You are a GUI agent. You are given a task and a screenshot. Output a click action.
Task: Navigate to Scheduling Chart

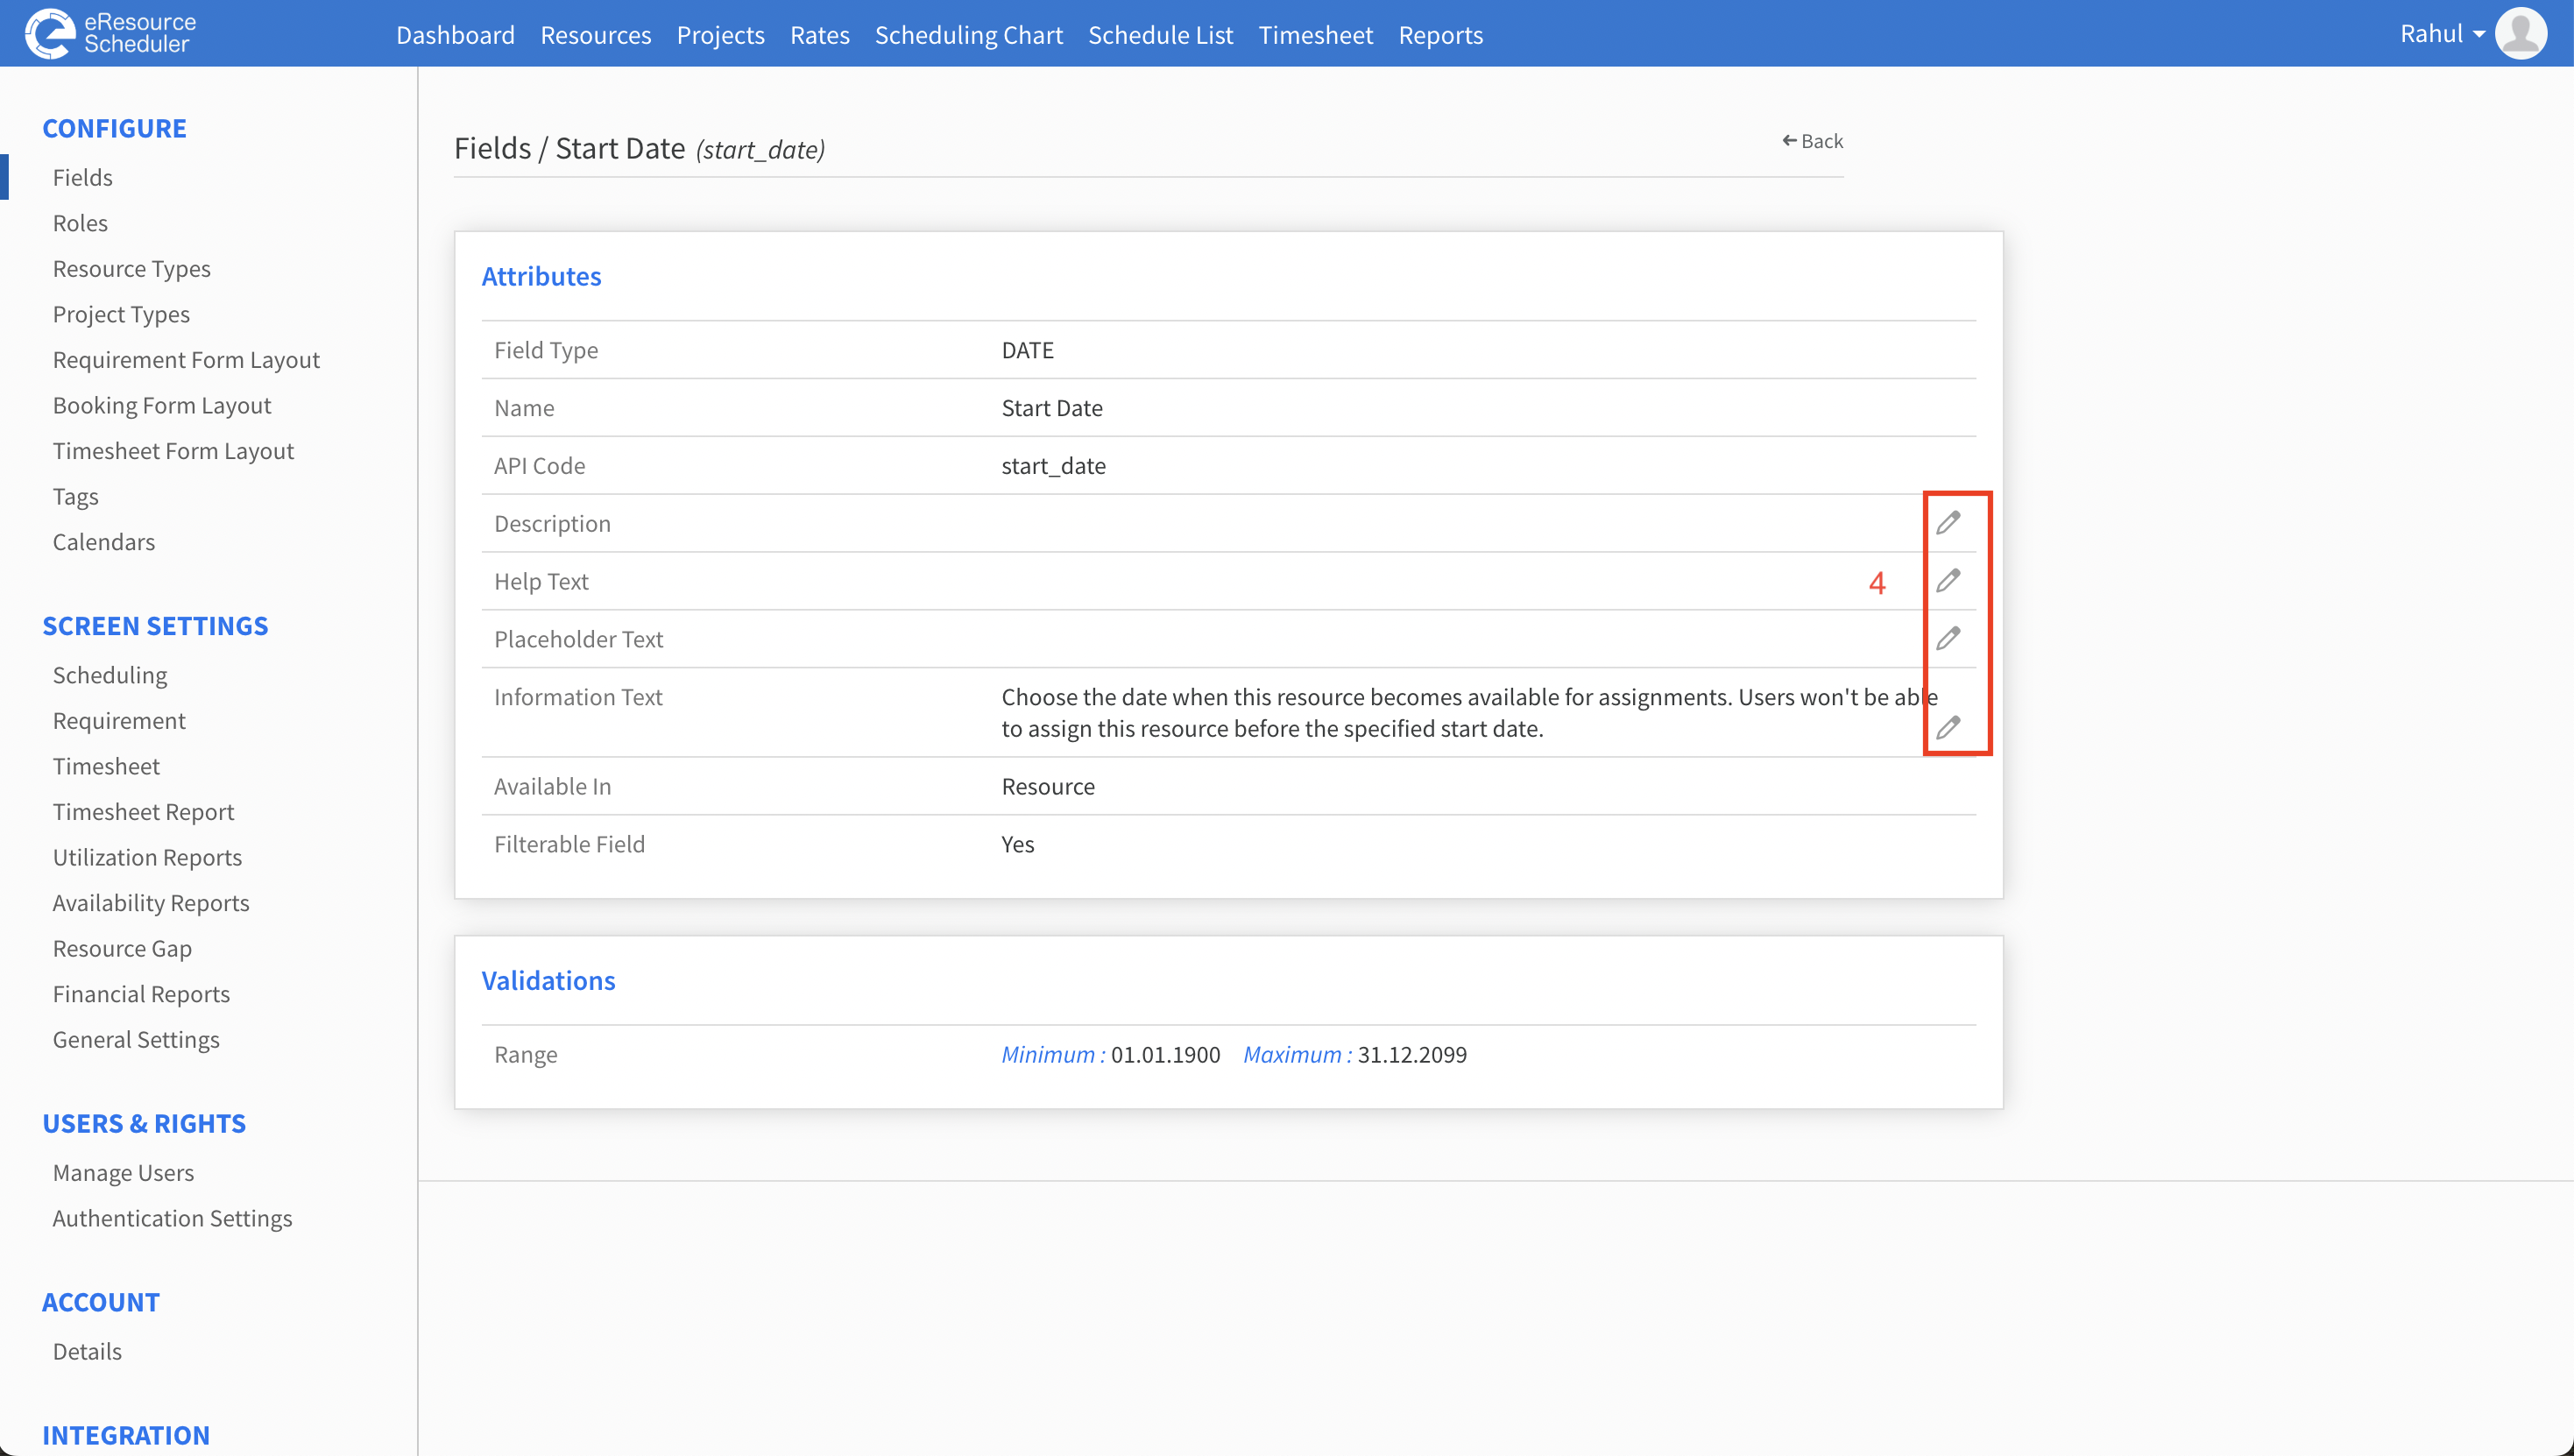click(x=968, y=35)
